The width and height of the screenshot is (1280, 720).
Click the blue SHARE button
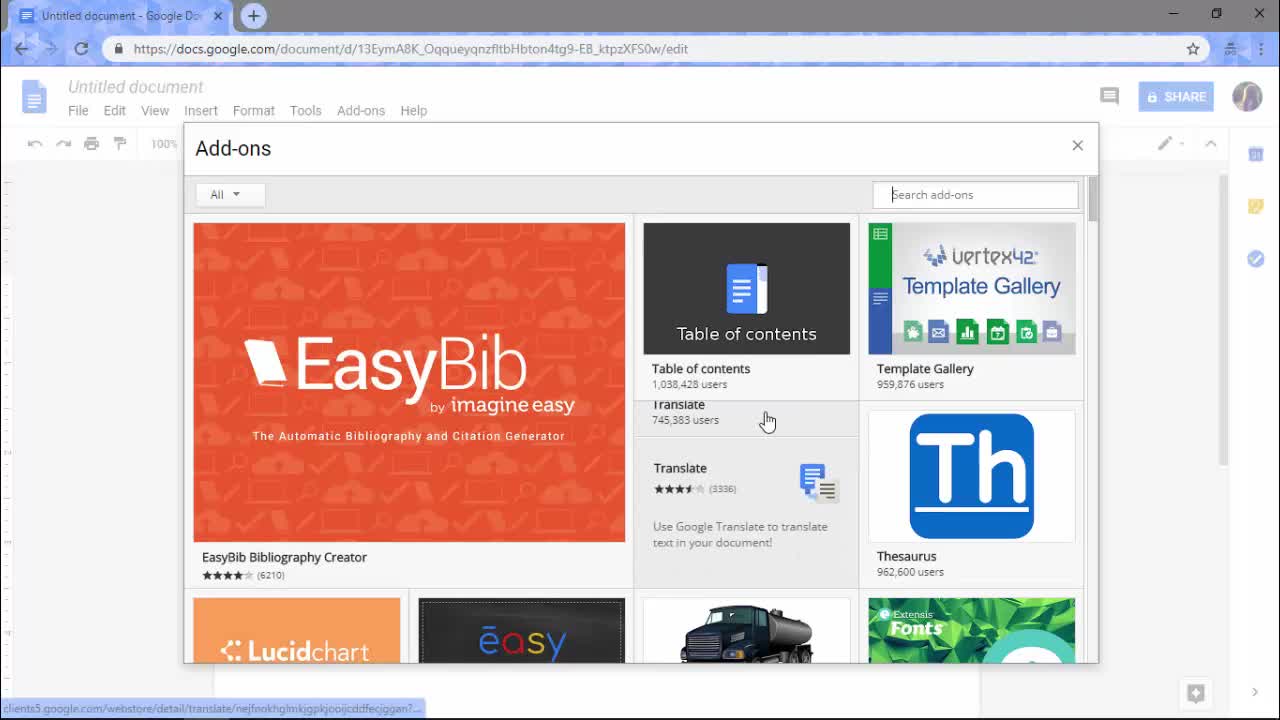point(1176,97)
